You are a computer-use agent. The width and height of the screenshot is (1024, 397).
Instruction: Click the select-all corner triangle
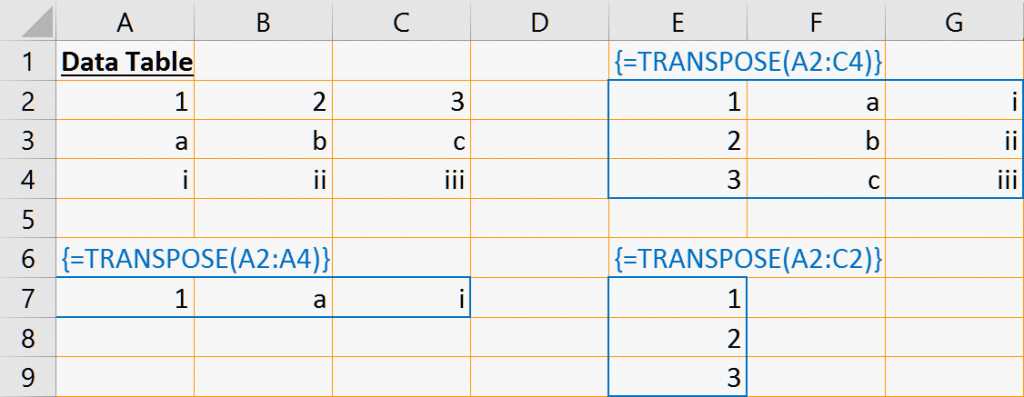(x=28, y=21)
